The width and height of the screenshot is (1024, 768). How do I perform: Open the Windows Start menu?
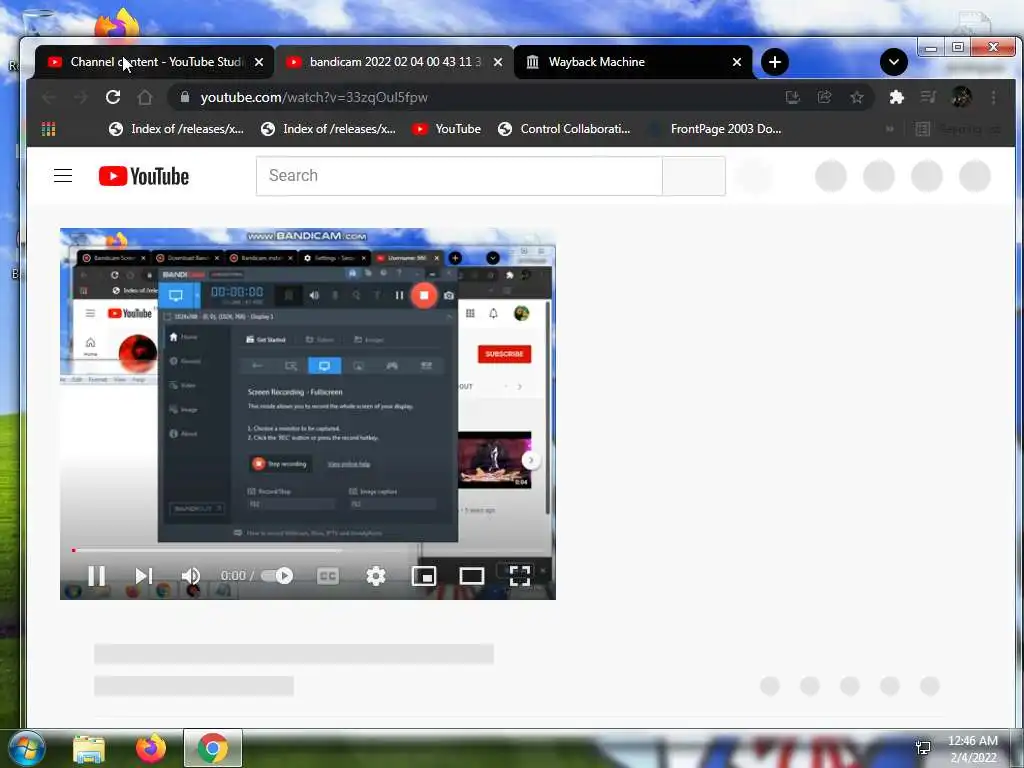point(27,748)
